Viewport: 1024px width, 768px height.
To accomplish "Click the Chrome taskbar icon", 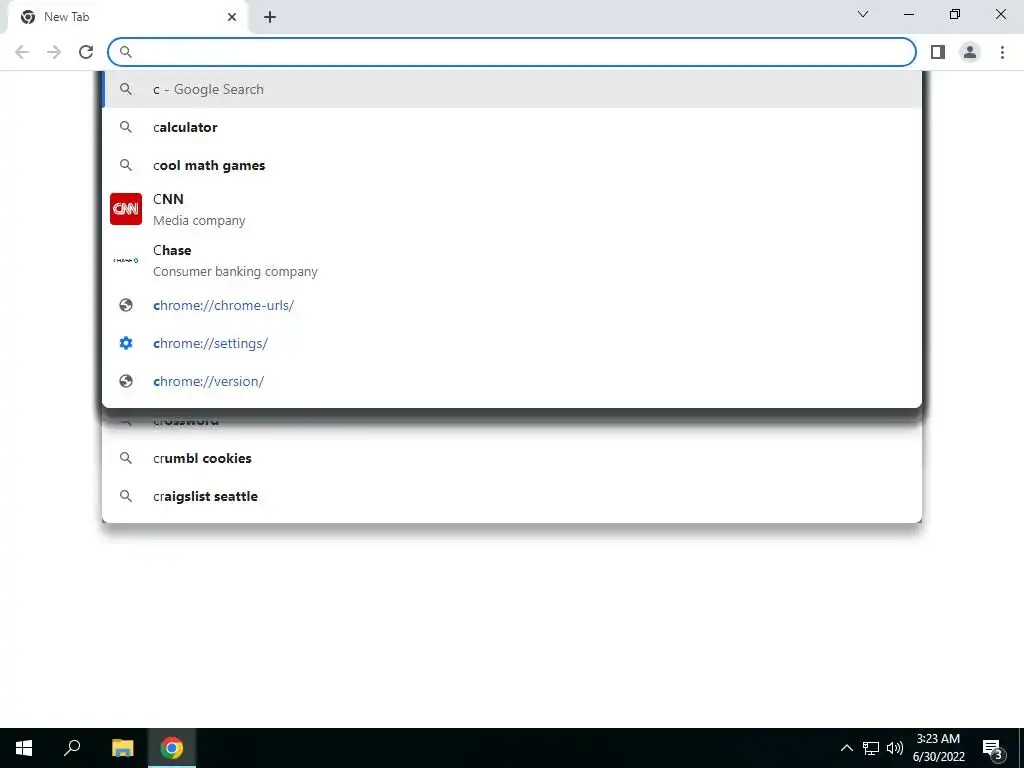I will (x=172, y=748).
